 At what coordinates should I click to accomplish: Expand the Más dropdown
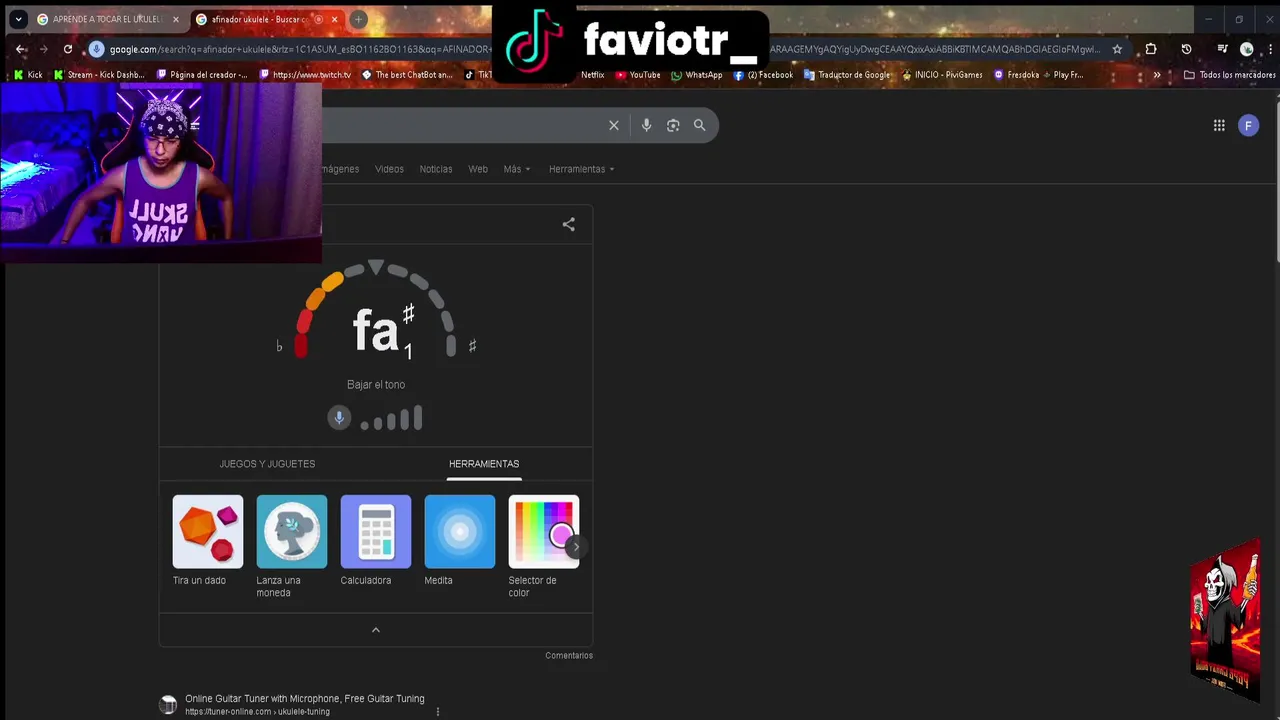516,169
